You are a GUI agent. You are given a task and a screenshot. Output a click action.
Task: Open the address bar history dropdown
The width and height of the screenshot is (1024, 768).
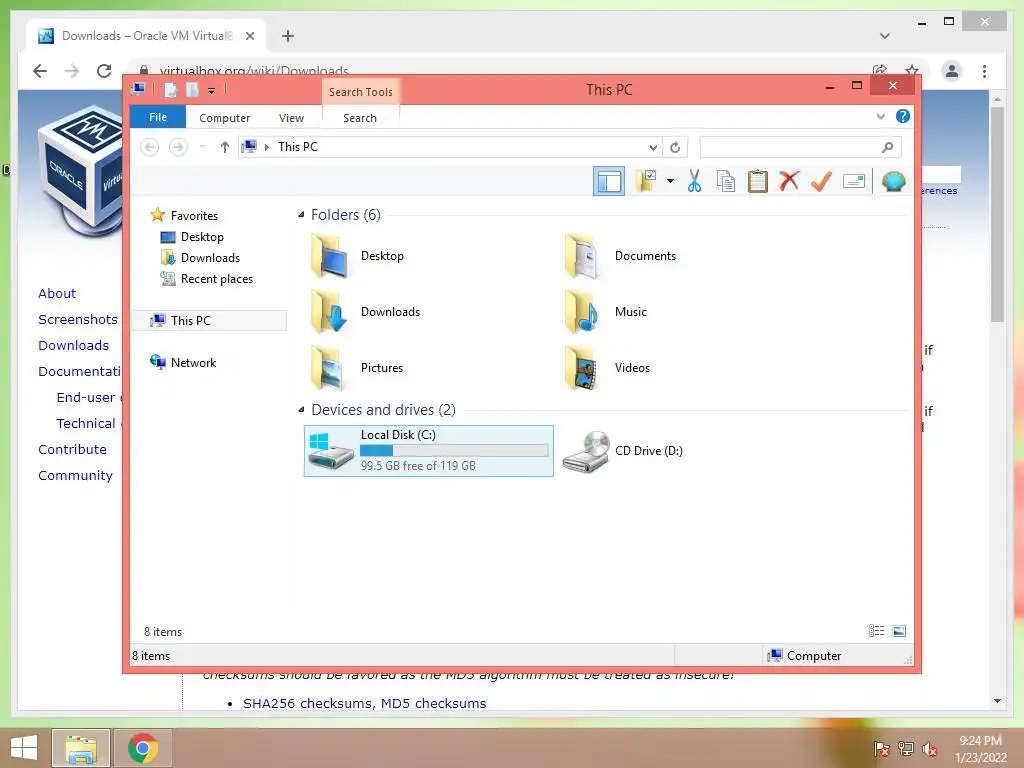[x=653, y=148]
